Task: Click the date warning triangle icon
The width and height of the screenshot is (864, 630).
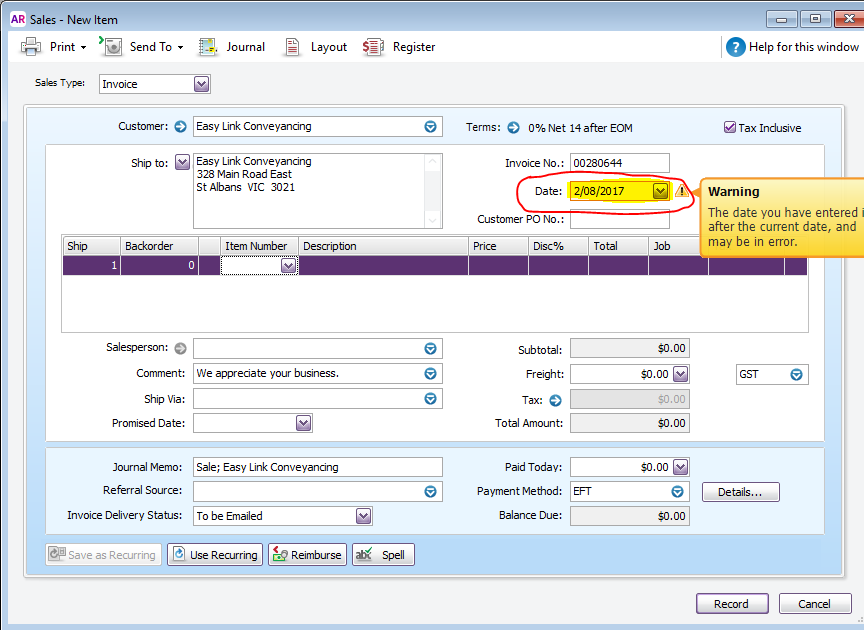Action: (x=682, y=191)
